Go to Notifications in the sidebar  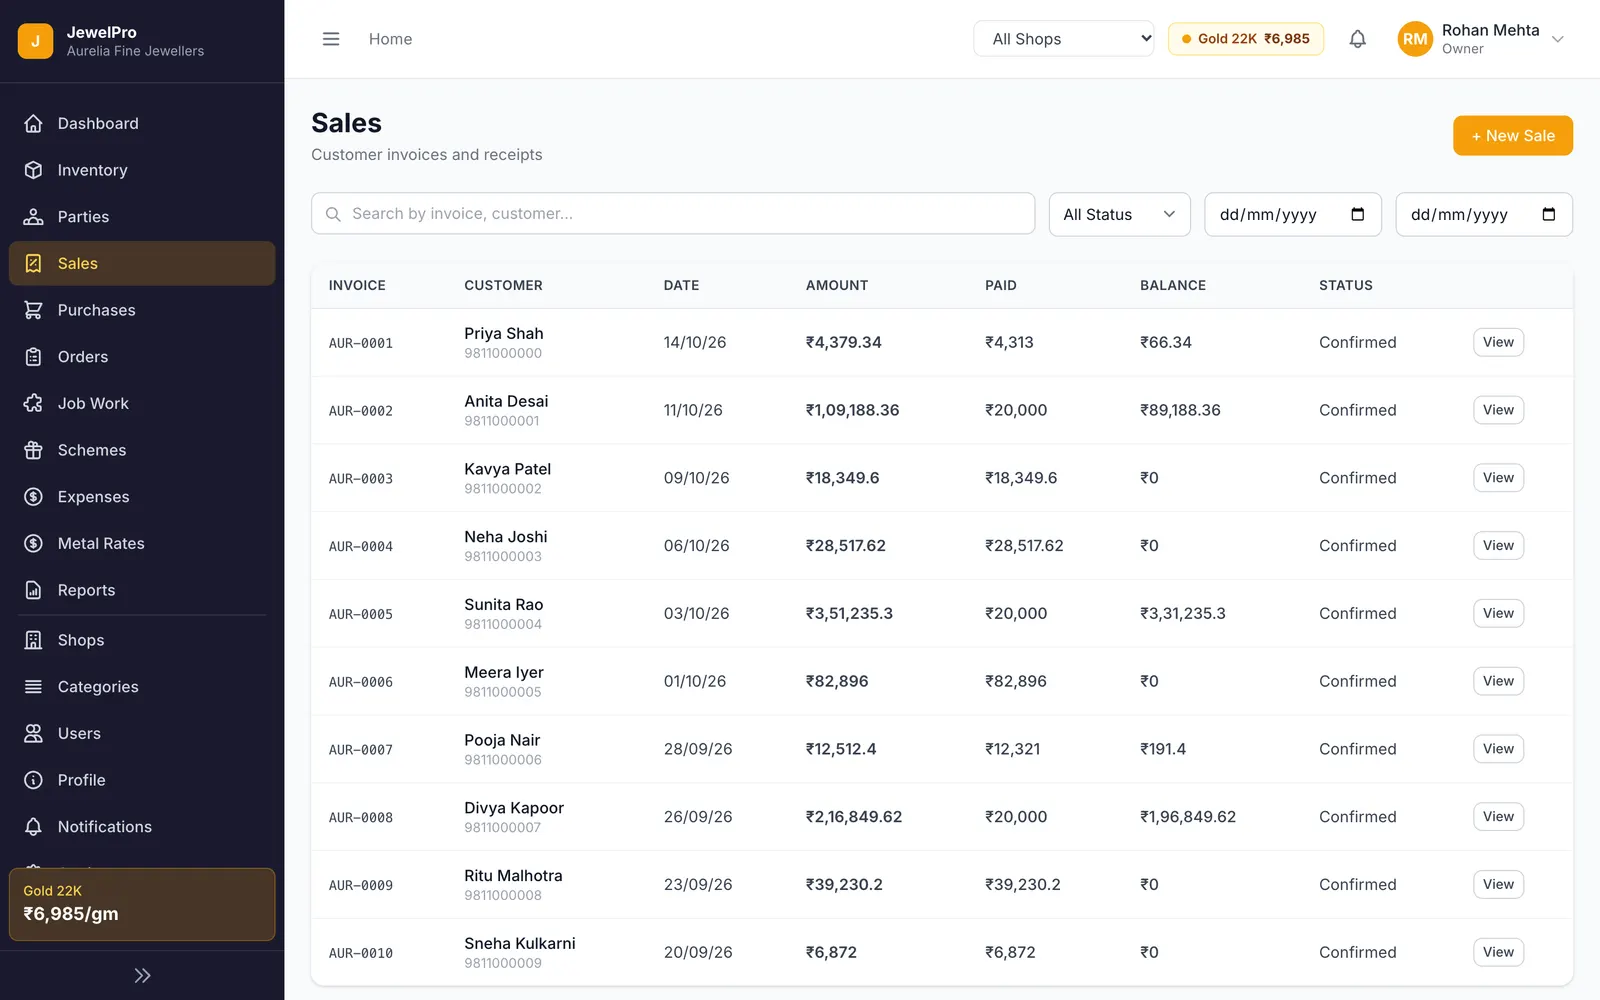(142, 827)
